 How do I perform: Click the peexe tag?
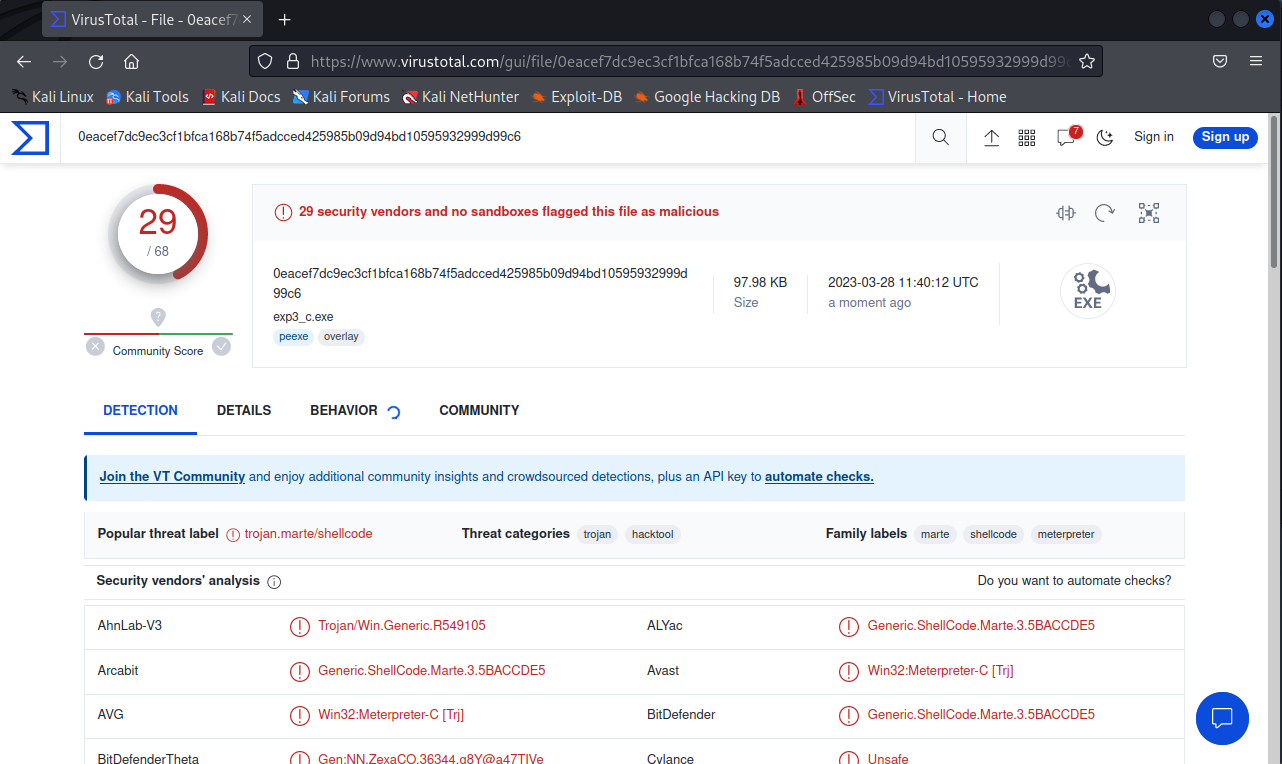[x=294, y=337]
